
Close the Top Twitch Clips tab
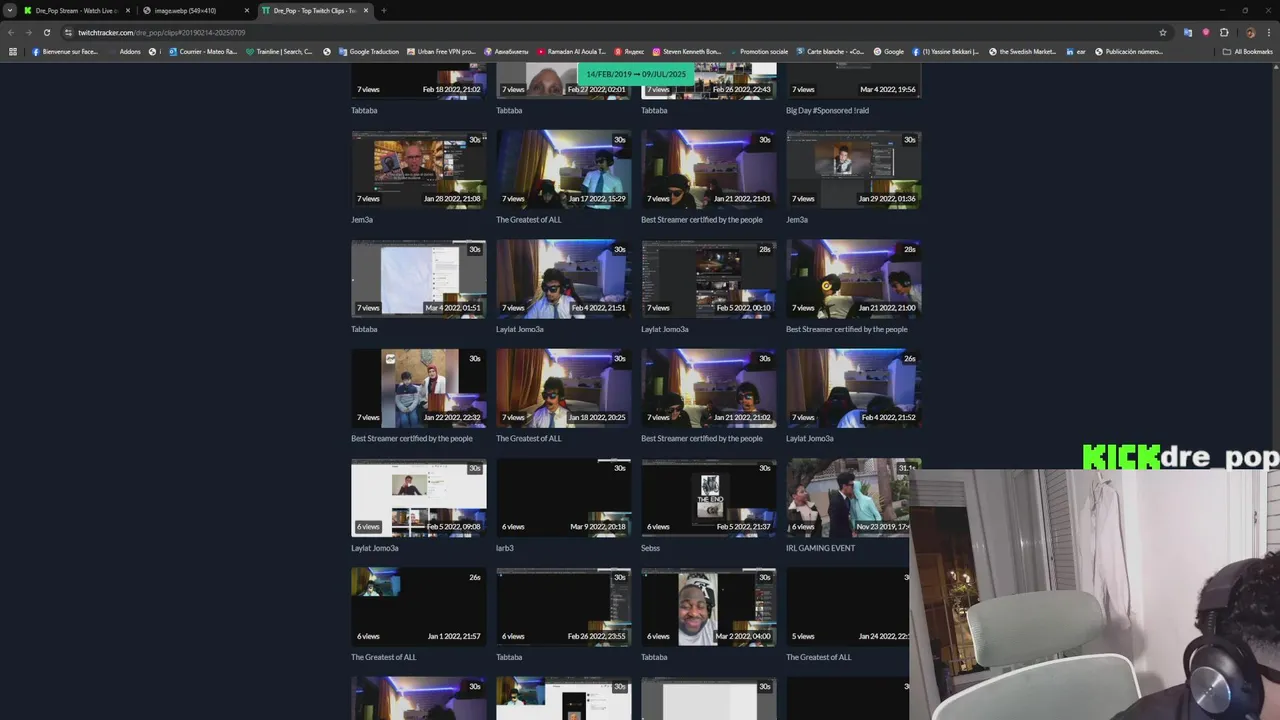pyautogui.click(x=365, y=10)
